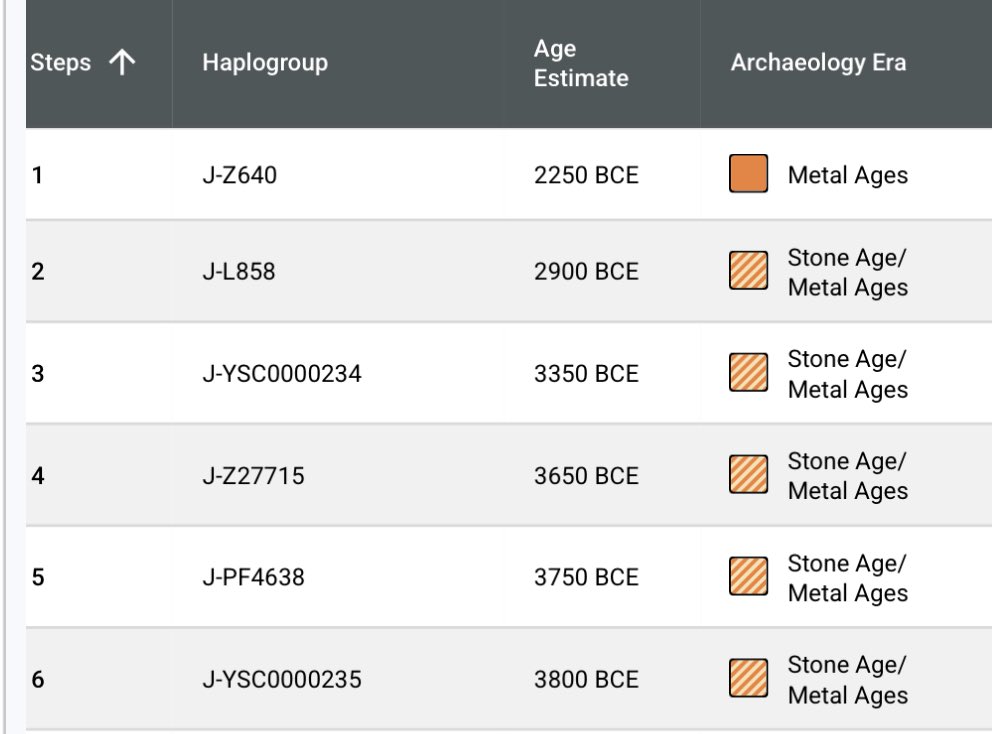Click striped era swatch in J-PF4638 row
This screenshot has width=992, height=734.
(x=749, y=578)
